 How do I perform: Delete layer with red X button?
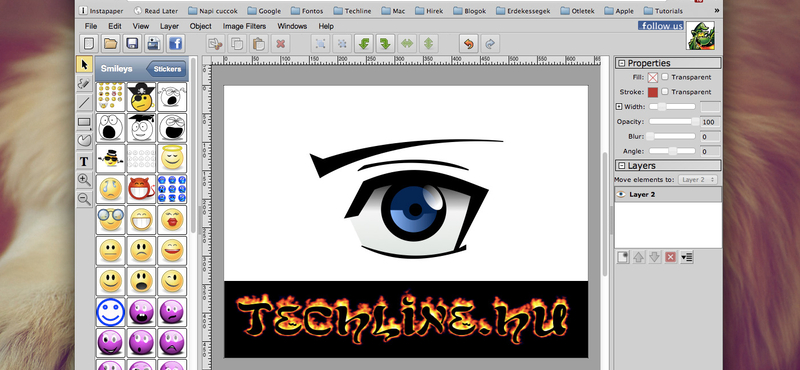(x=670, y=257)
